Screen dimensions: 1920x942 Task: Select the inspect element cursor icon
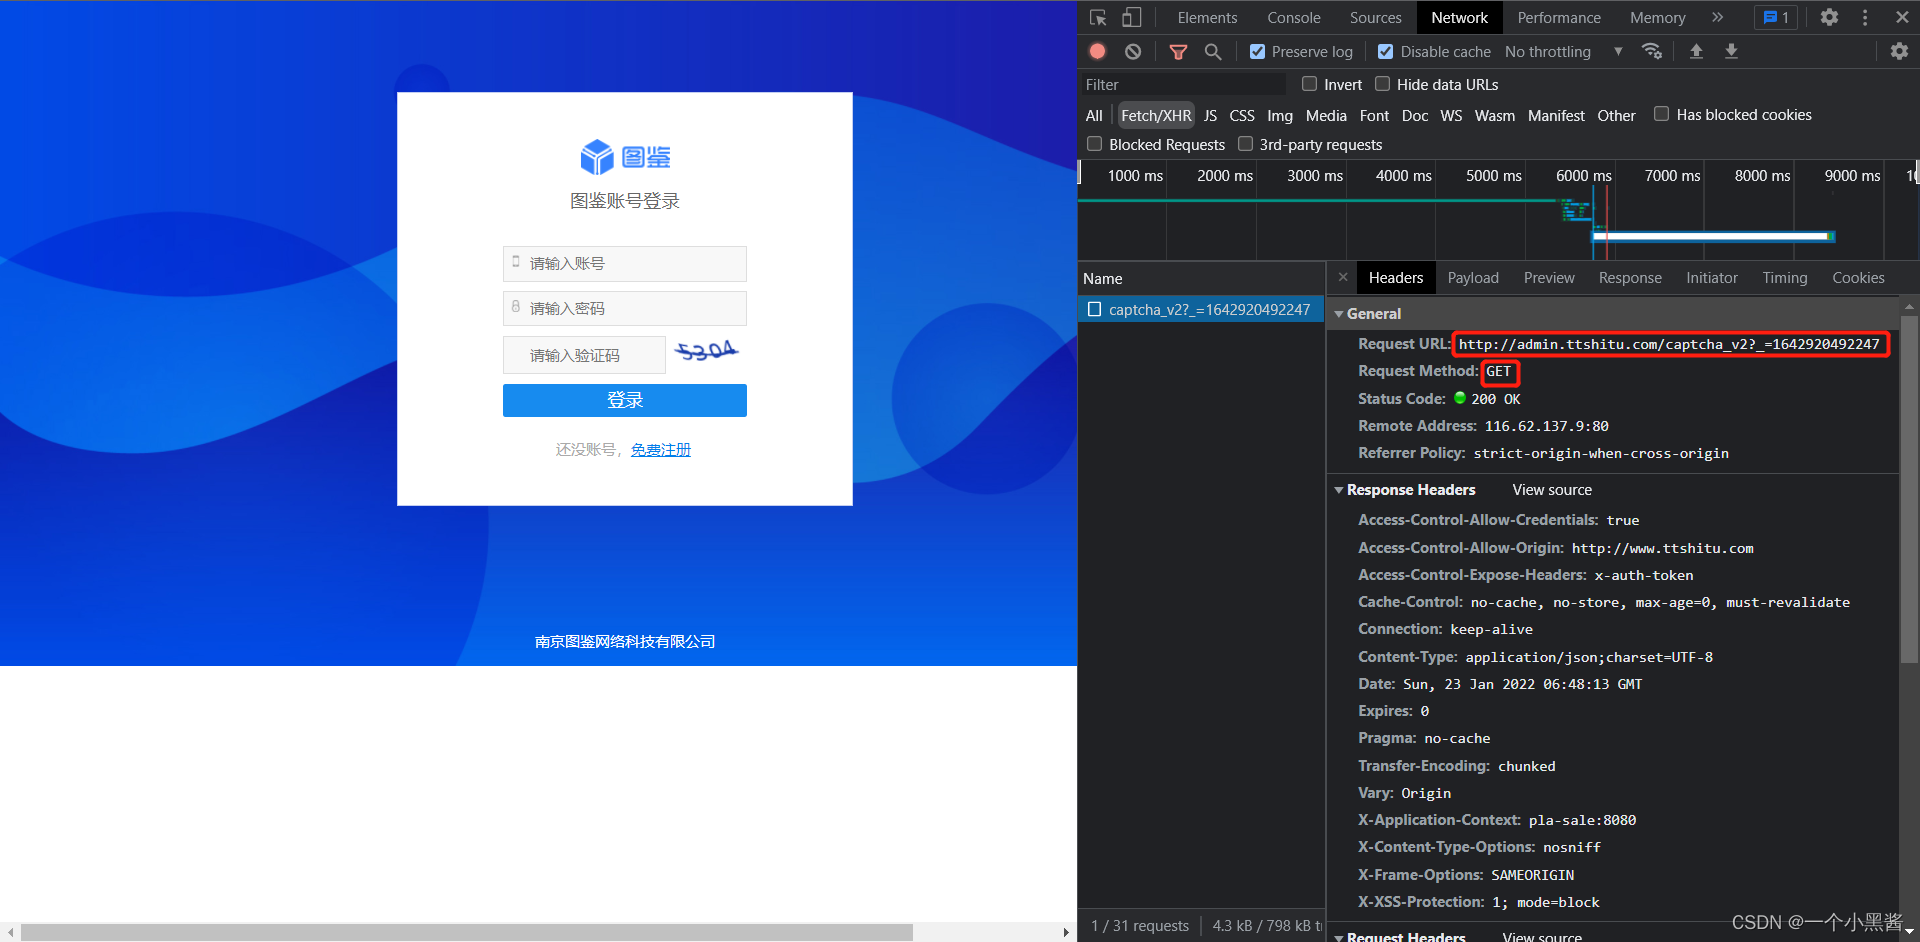point(1098,18)
